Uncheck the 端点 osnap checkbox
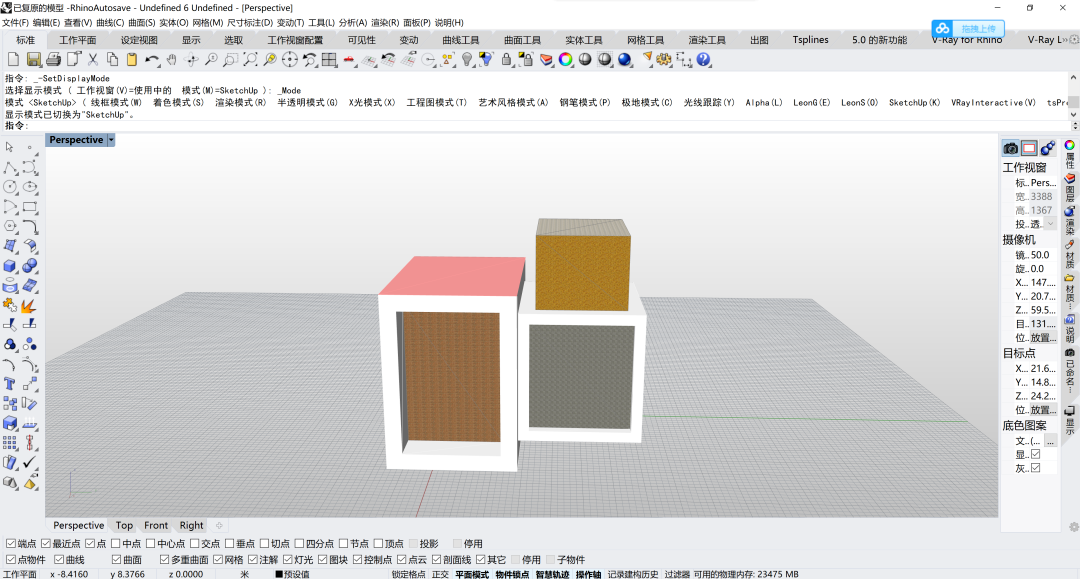 11,544
